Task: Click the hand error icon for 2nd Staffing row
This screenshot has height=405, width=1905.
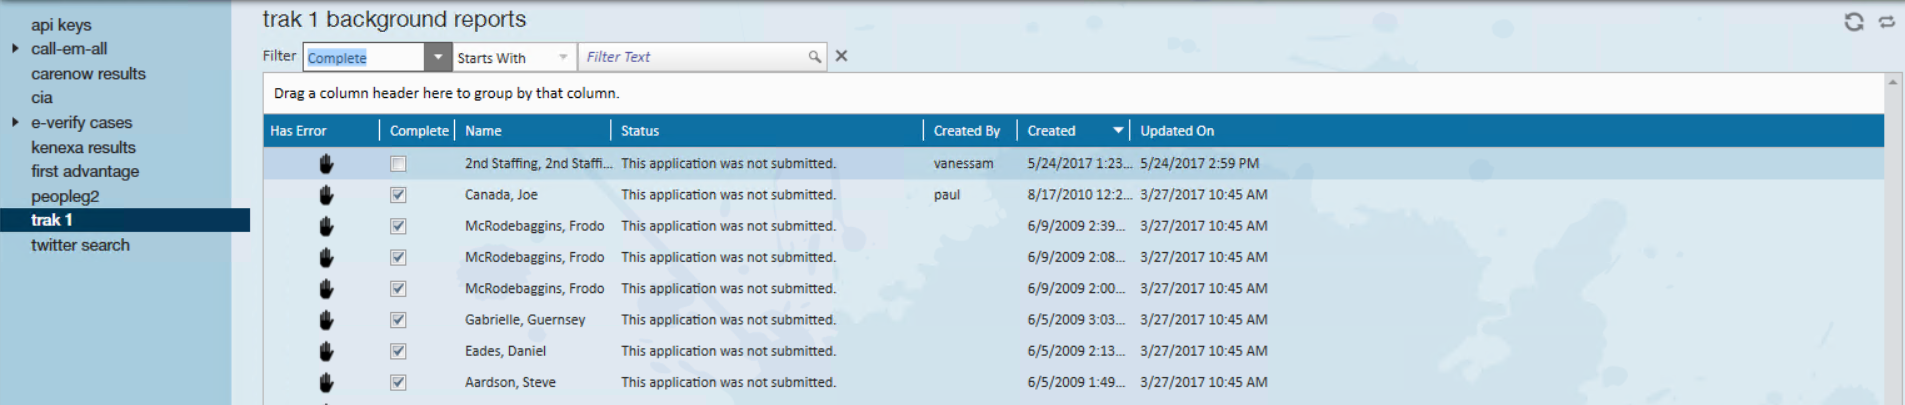Action: point(326,164)
